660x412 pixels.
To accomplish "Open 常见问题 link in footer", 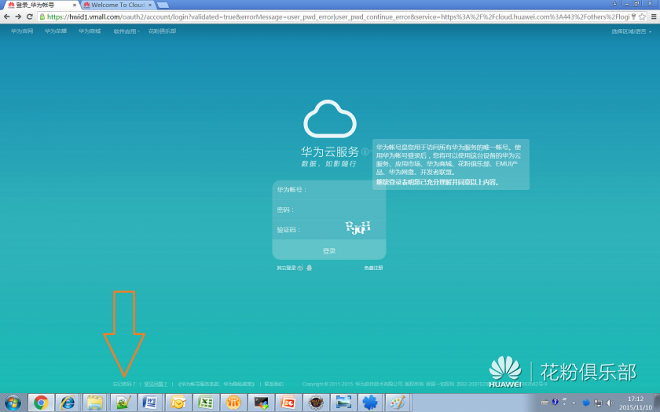I will click(156, 384).
